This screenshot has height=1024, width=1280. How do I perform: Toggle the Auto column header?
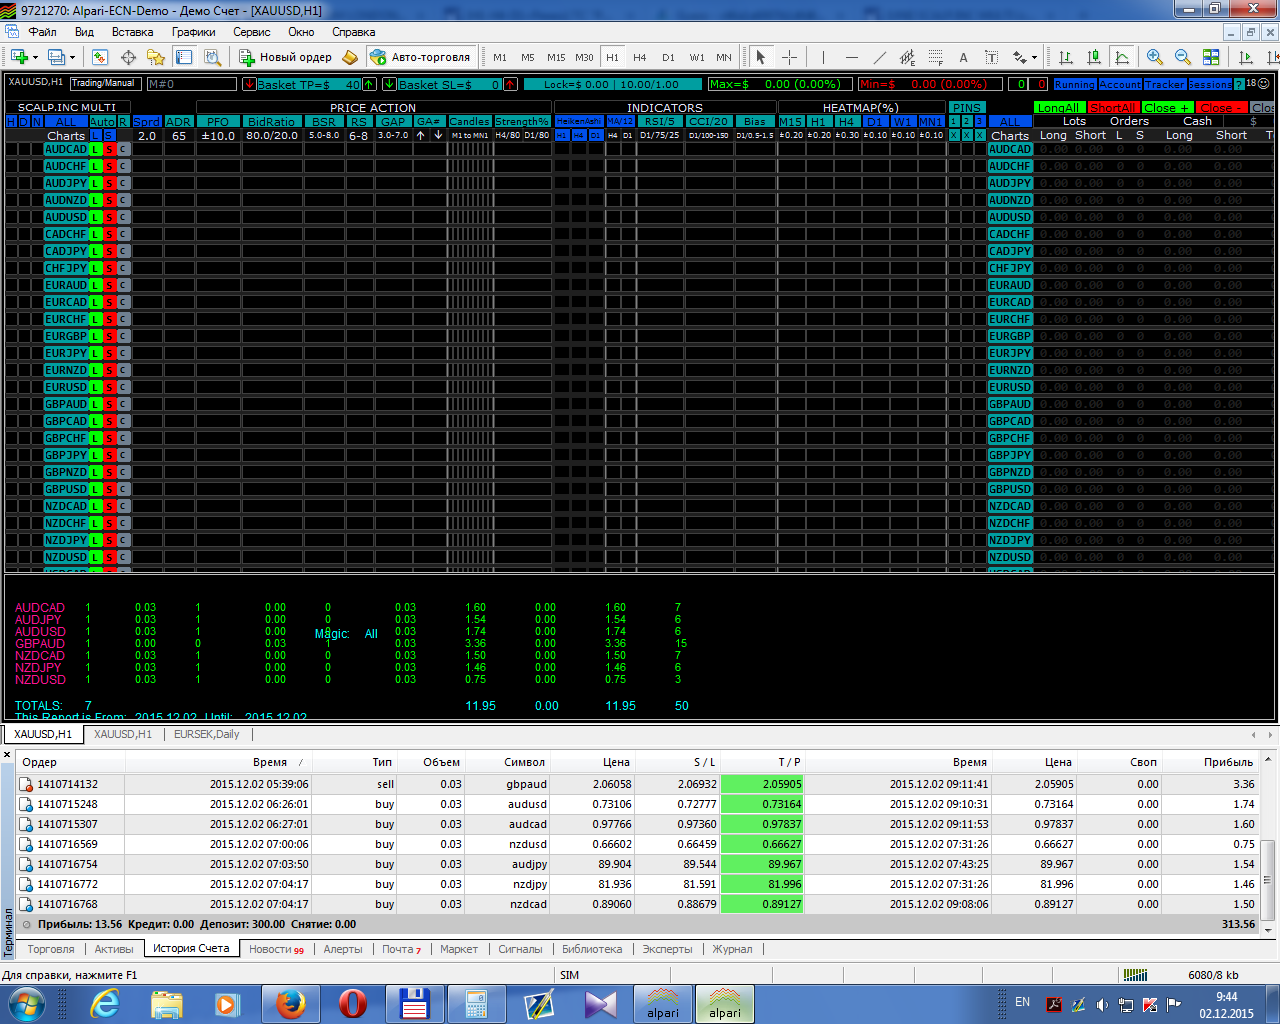[102, 121]
